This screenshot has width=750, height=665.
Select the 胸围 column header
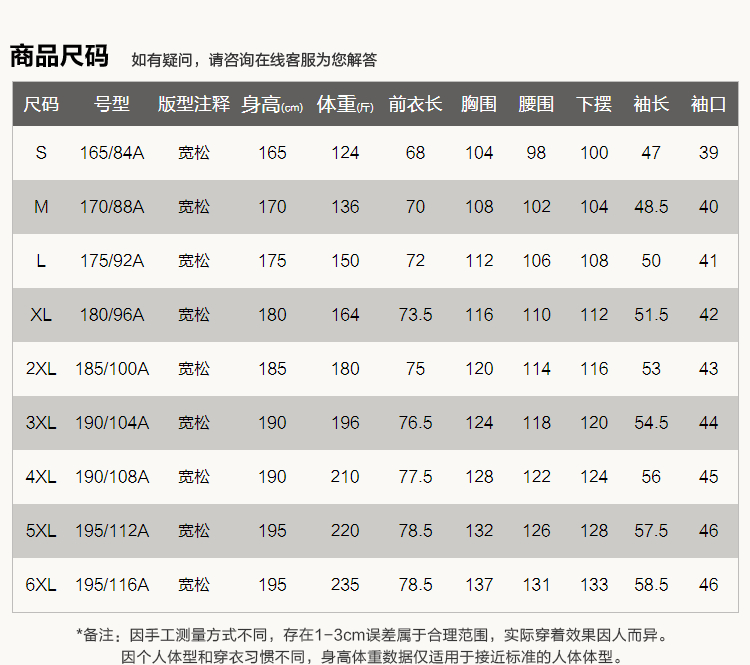[x=479, y=104]
